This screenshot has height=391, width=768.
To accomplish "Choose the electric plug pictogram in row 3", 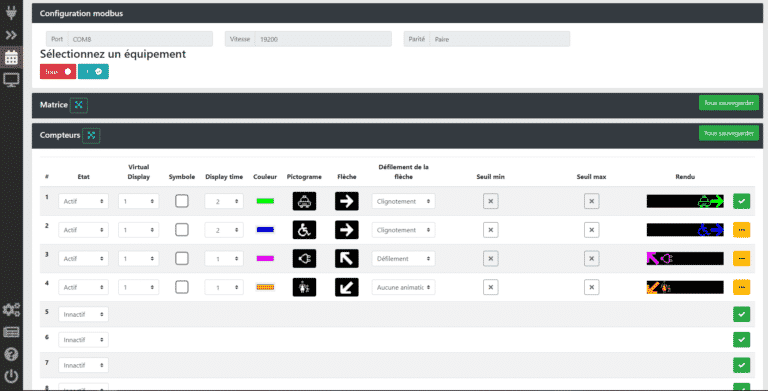I will (x=304, y=259).
